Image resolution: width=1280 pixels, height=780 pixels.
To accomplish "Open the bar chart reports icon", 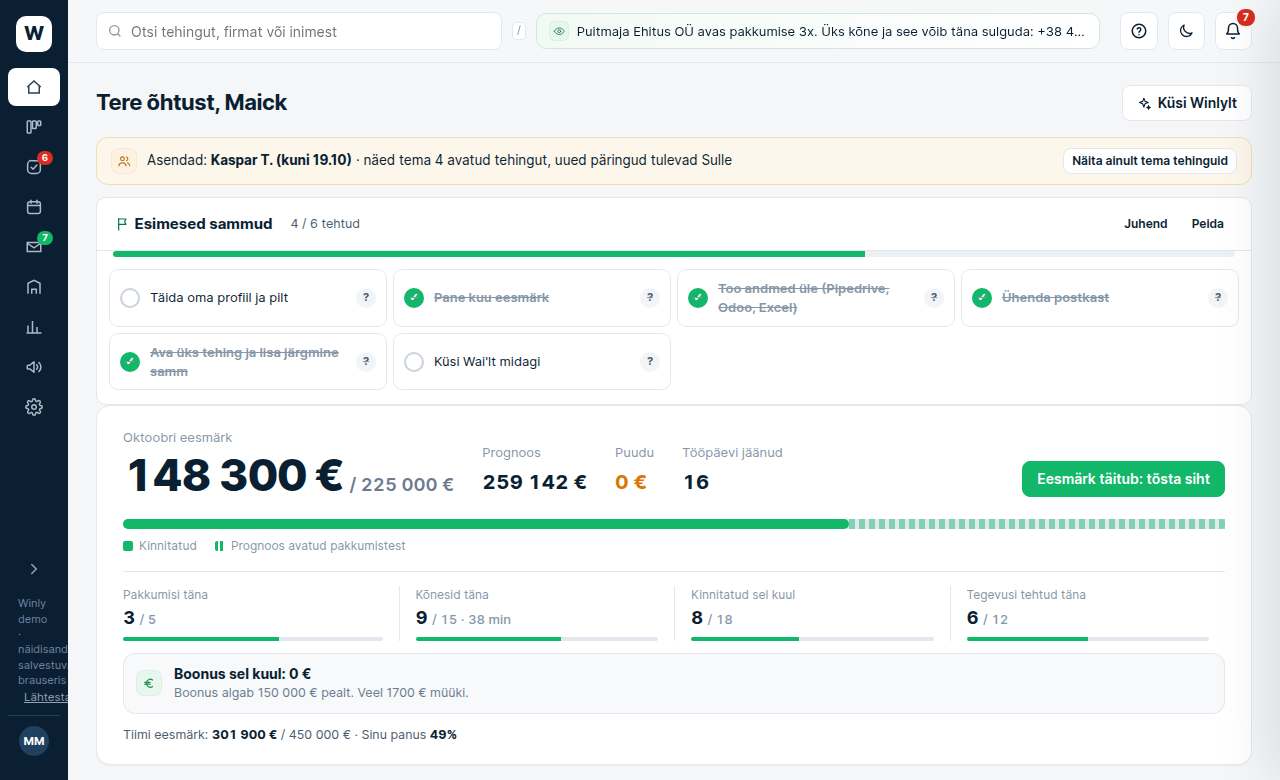I will [34, 327].
